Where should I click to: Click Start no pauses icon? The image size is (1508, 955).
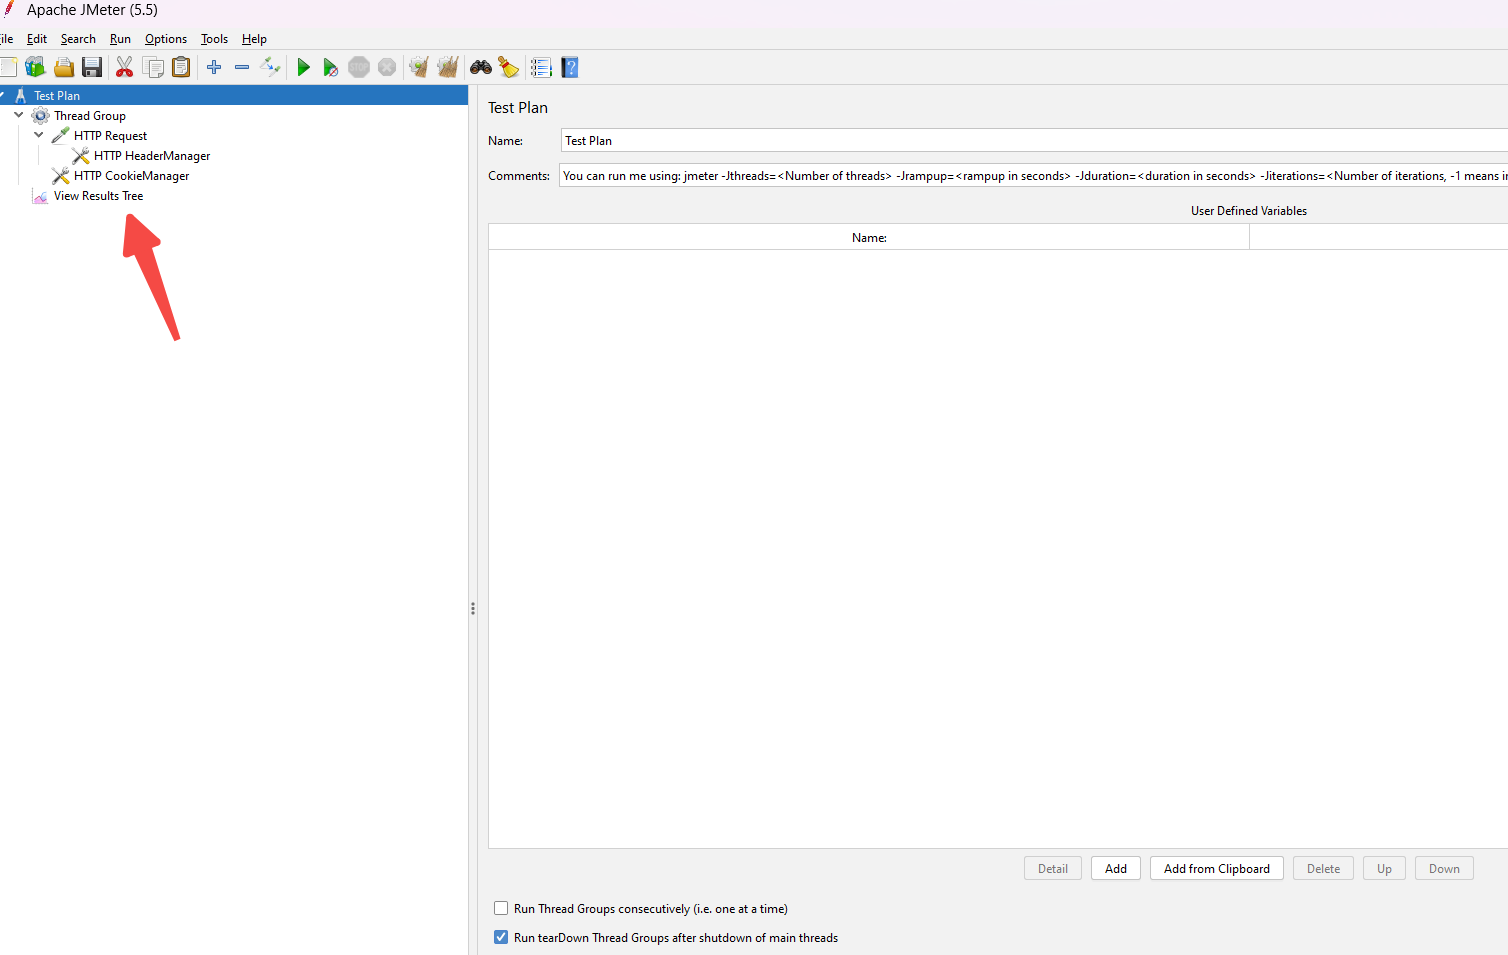[x=331, y=67]
